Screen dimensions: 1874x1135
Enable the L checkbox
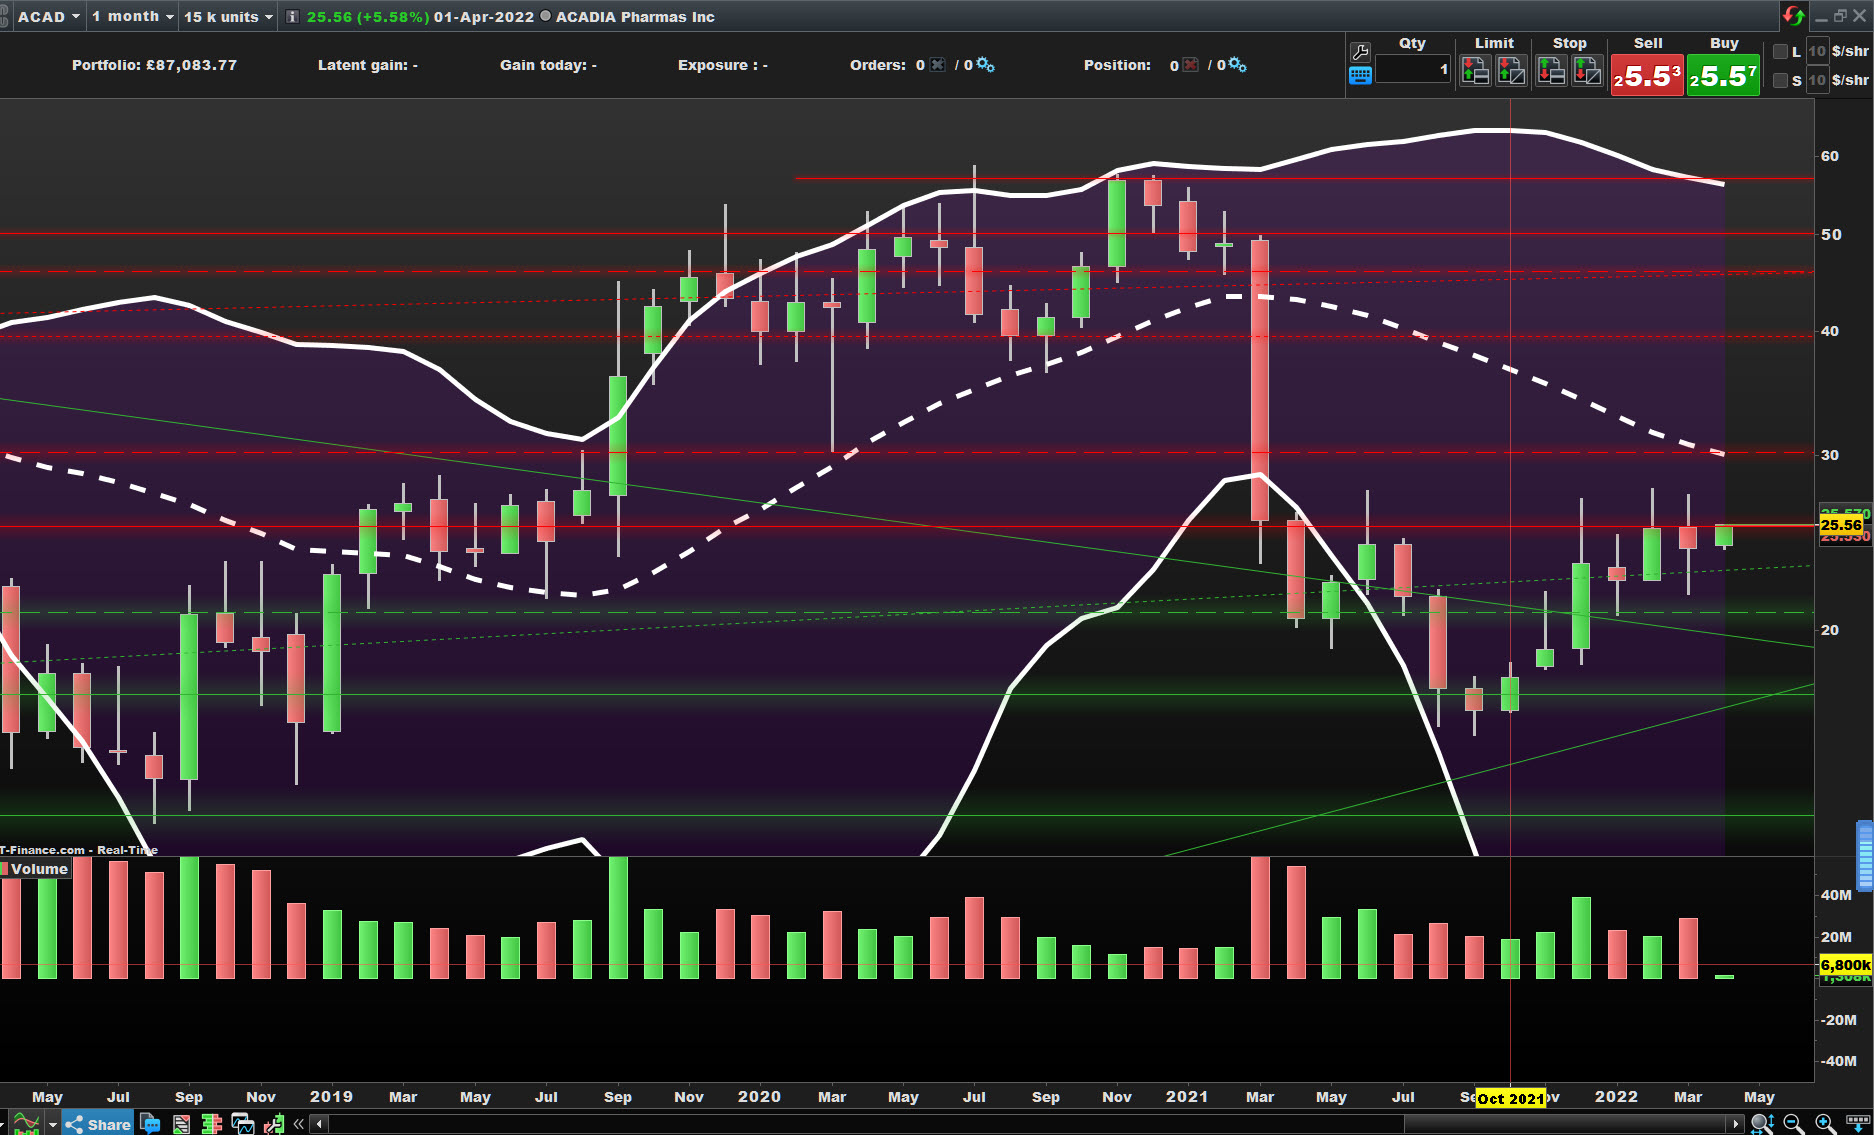pos(1780,52)
